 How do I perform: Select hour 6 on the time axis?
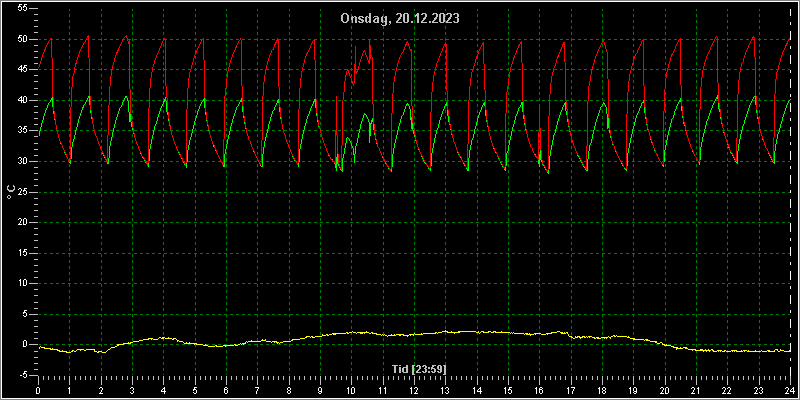click(x=226, y=390)
